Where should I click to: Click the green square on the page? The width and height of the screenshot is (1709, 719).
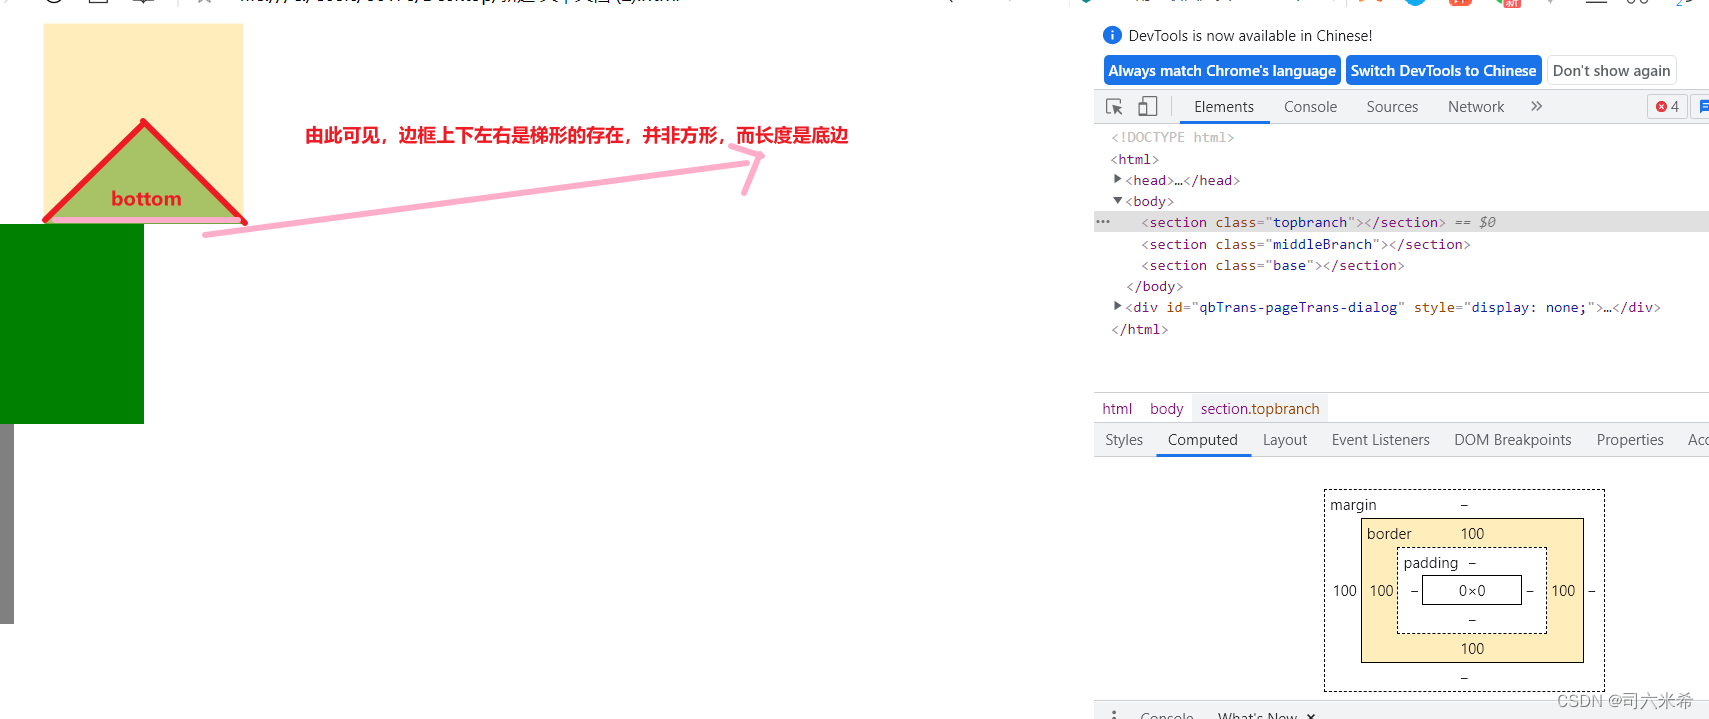pos(72,324)
